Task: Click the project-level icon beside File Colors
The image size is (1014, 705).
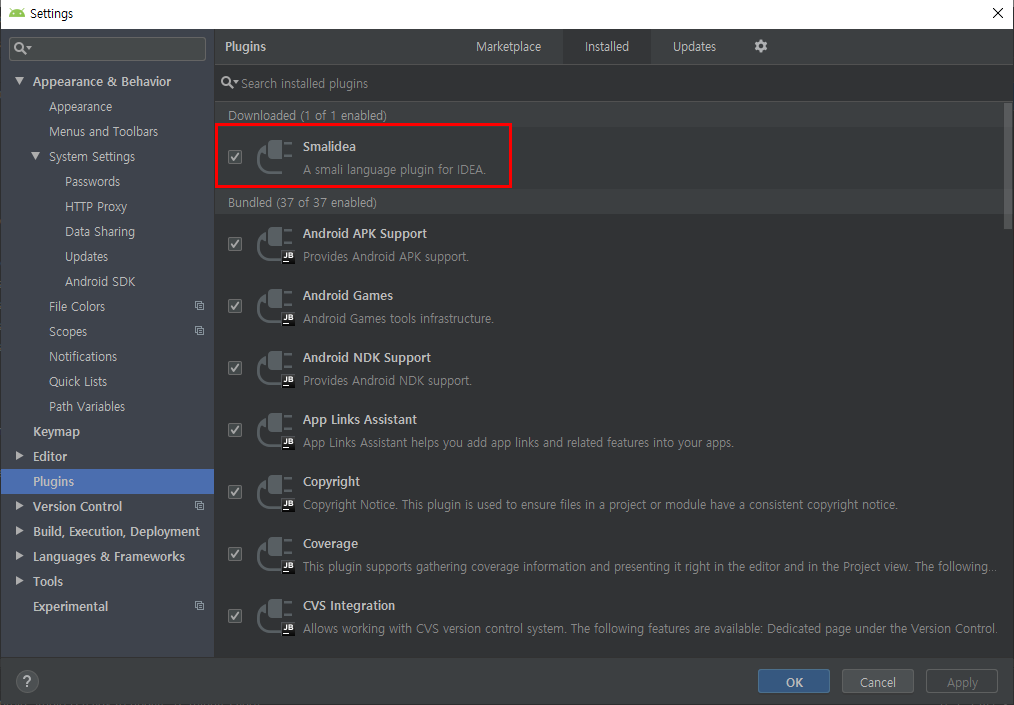Action: tap(199, 306)
